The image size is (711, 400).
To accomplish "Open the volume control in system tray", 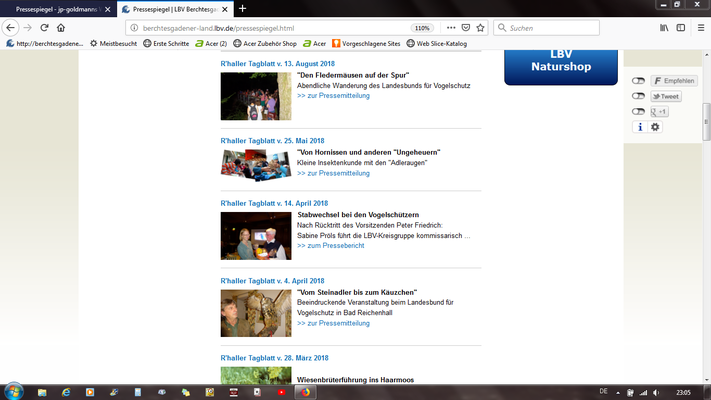I will pyautogui.click(x=656, y=393).
